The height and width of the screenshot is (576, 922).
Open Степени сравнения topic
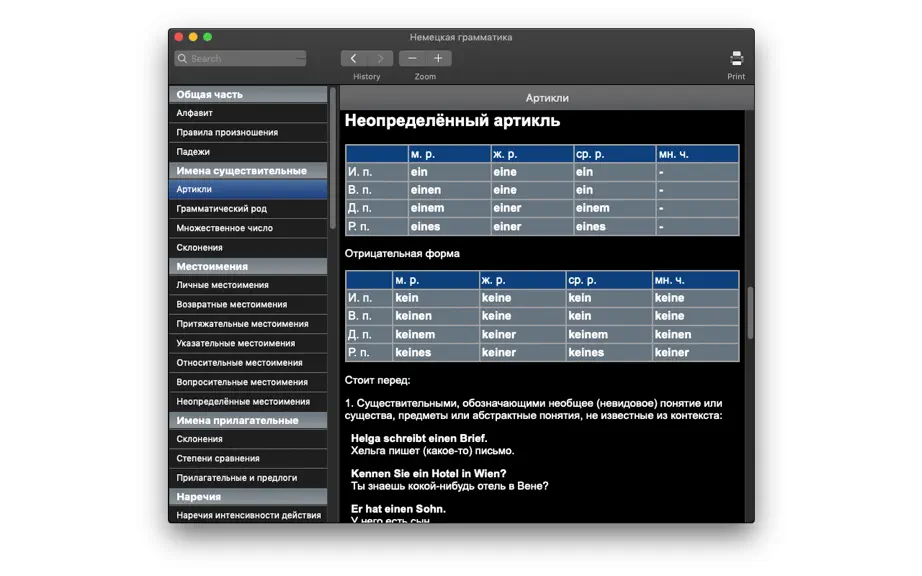tap(248, 458)
